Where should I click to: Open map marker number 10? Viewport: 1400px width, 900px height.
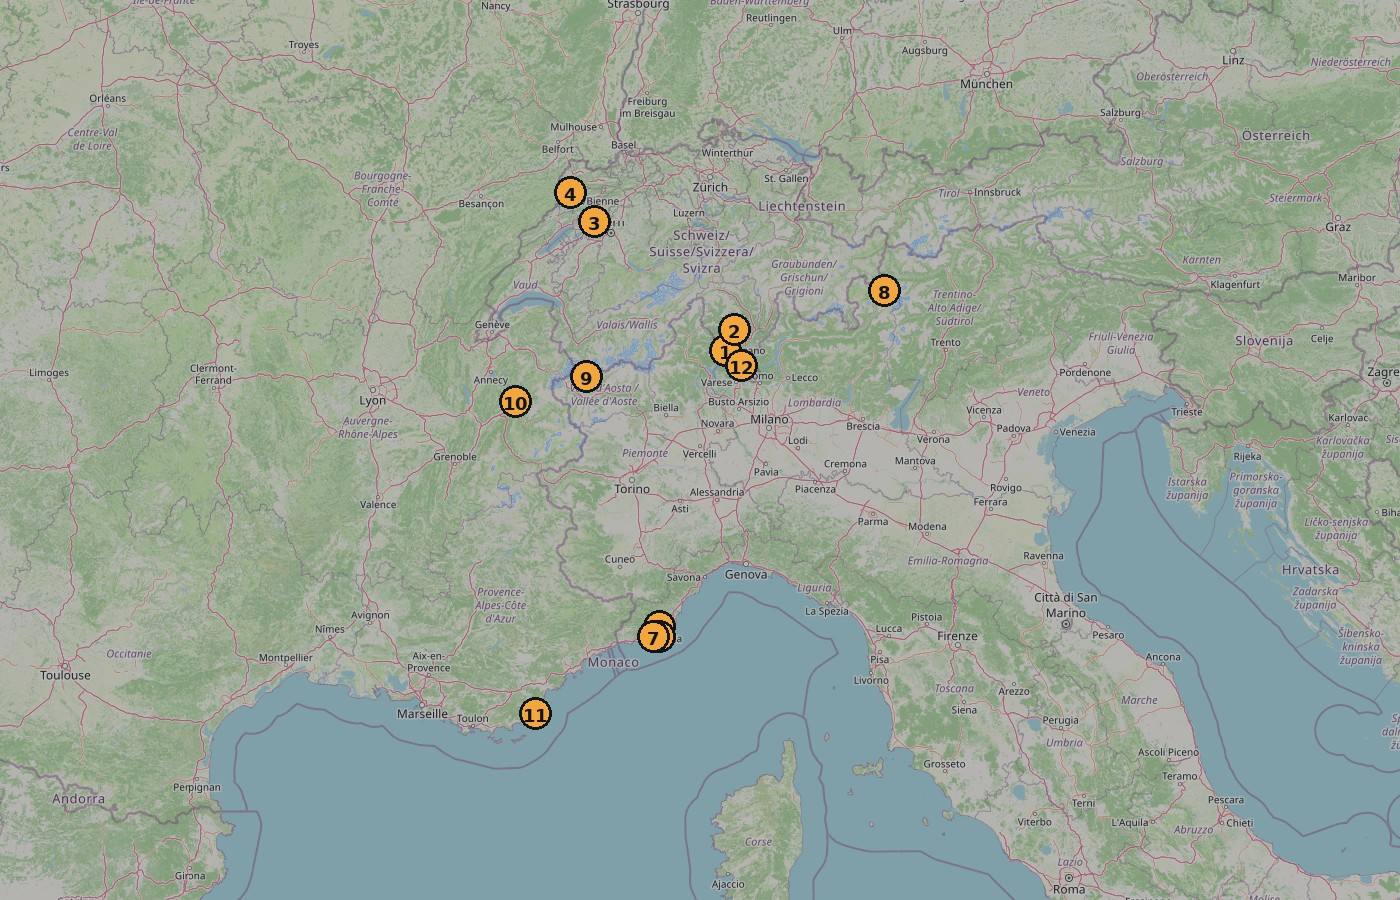515,403
